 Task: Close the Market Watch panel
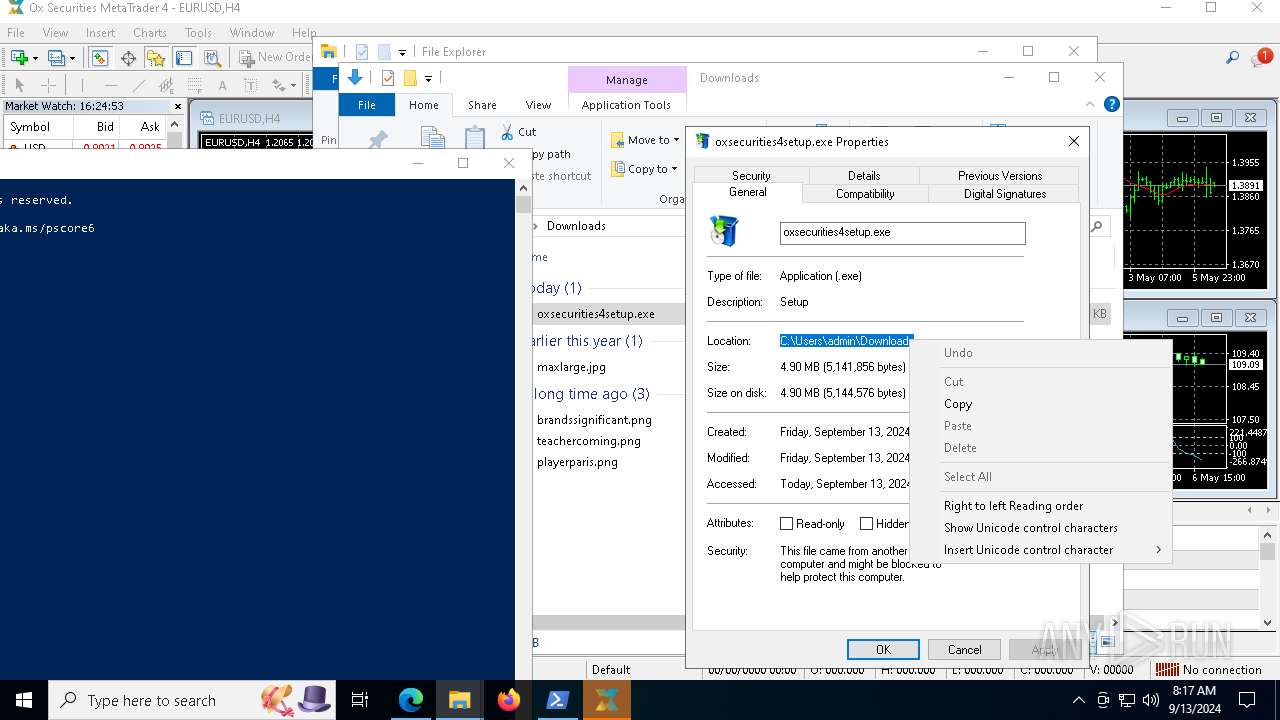178,106
